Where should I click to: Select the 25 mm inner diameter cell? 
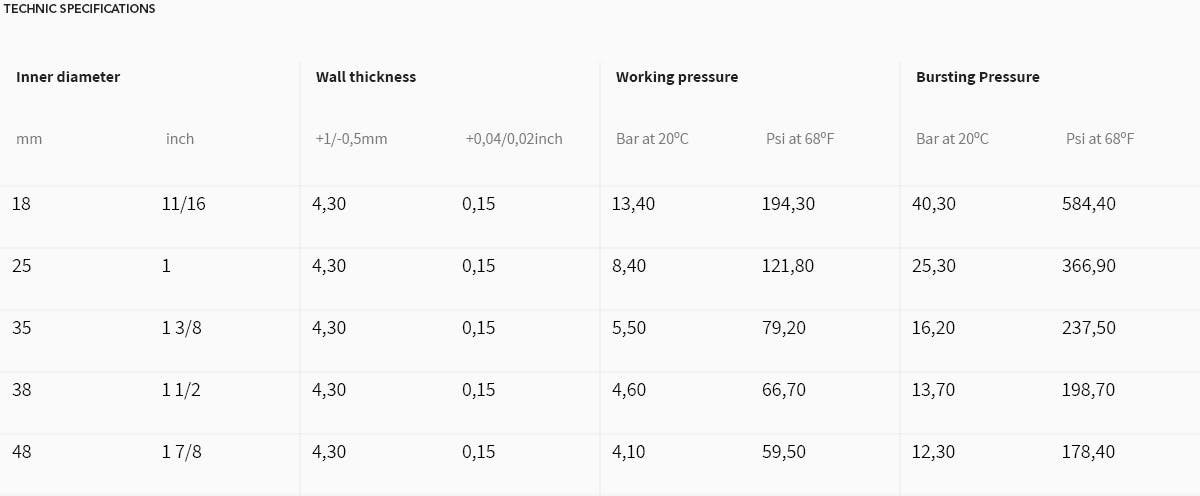point(21,266)
